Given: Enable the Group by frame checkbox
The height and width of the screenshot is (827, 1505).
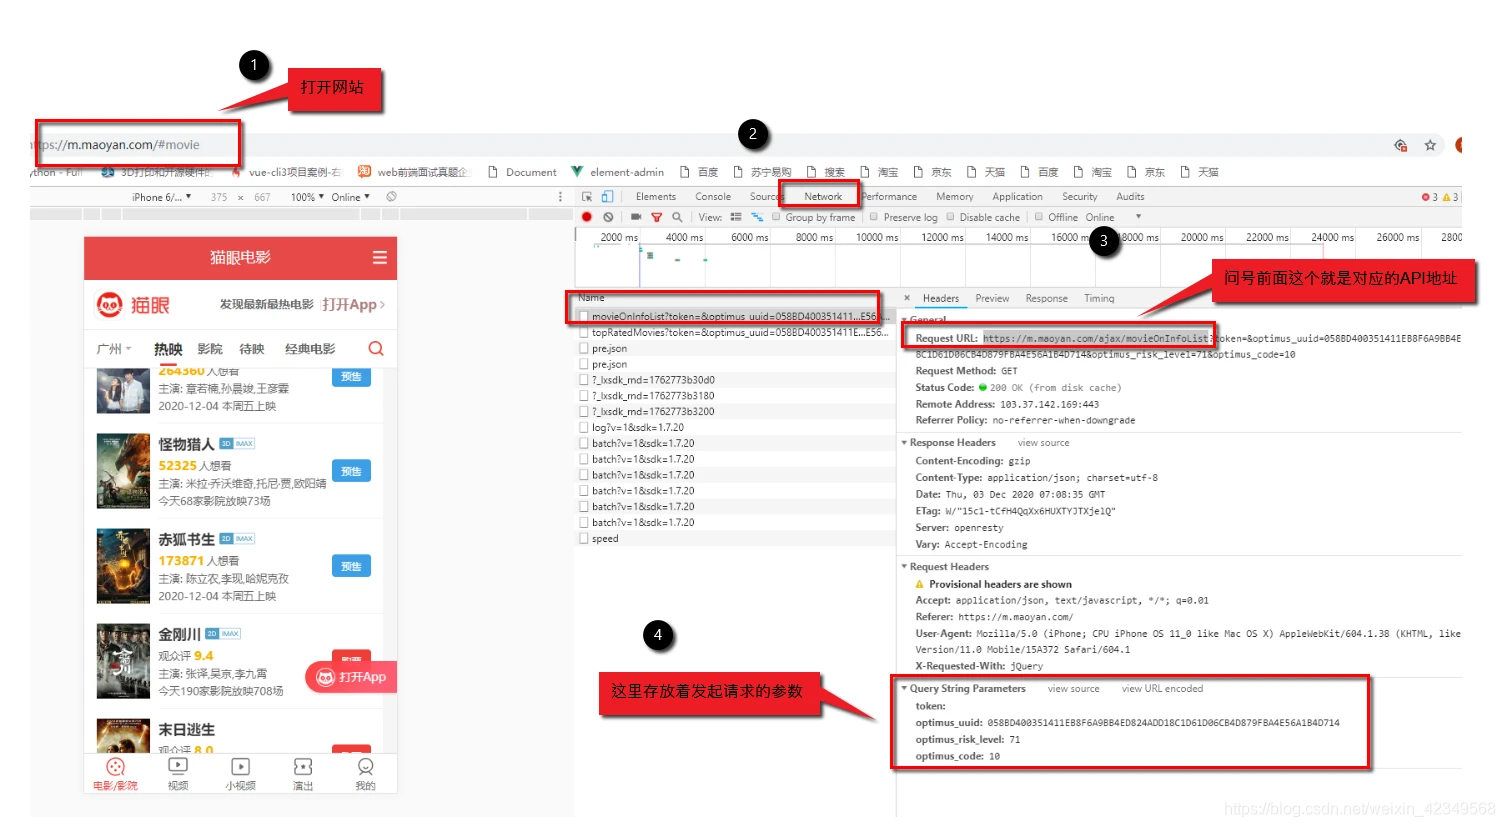Looking at the screenshot, I should [776, 217].
